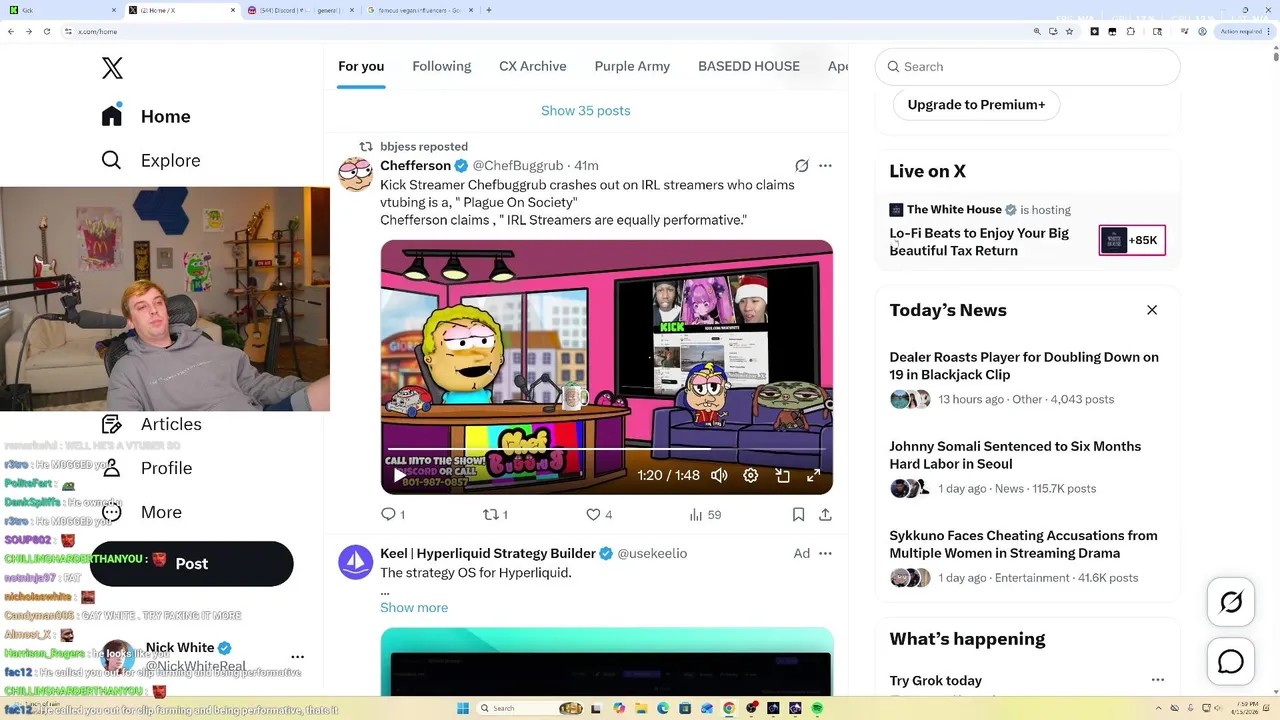
Task: Open the Messages floating button
Action: pos(1231,662)
